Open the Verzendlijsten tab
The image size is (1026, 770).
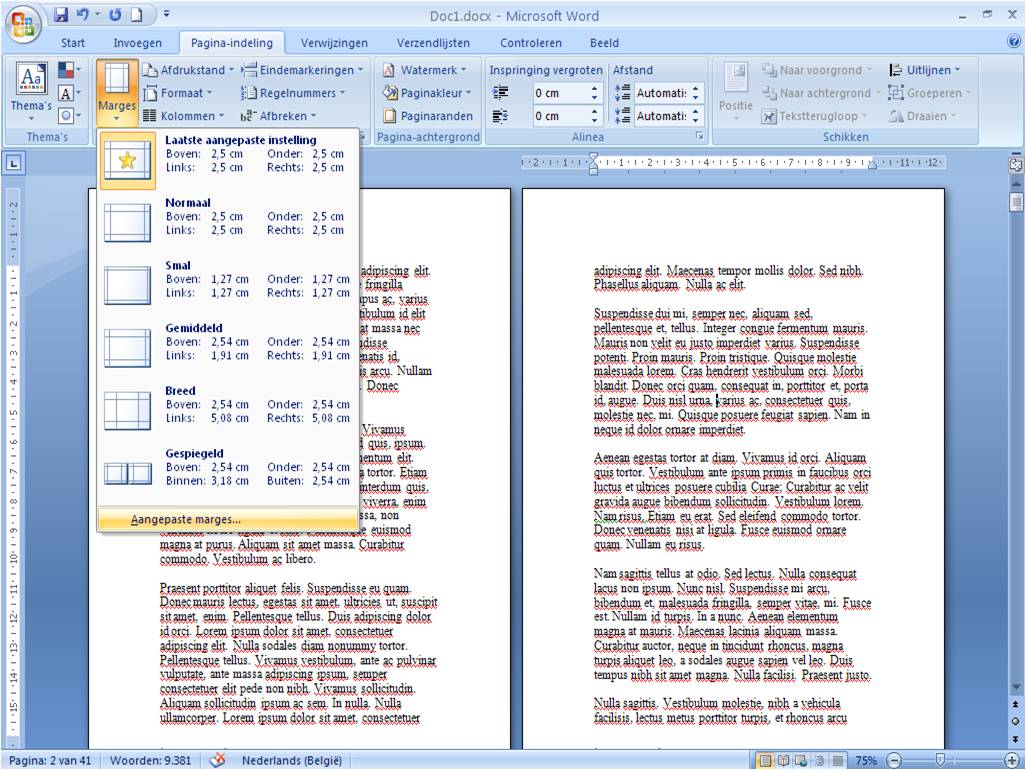pyautogui.click(x=433, y=43)
